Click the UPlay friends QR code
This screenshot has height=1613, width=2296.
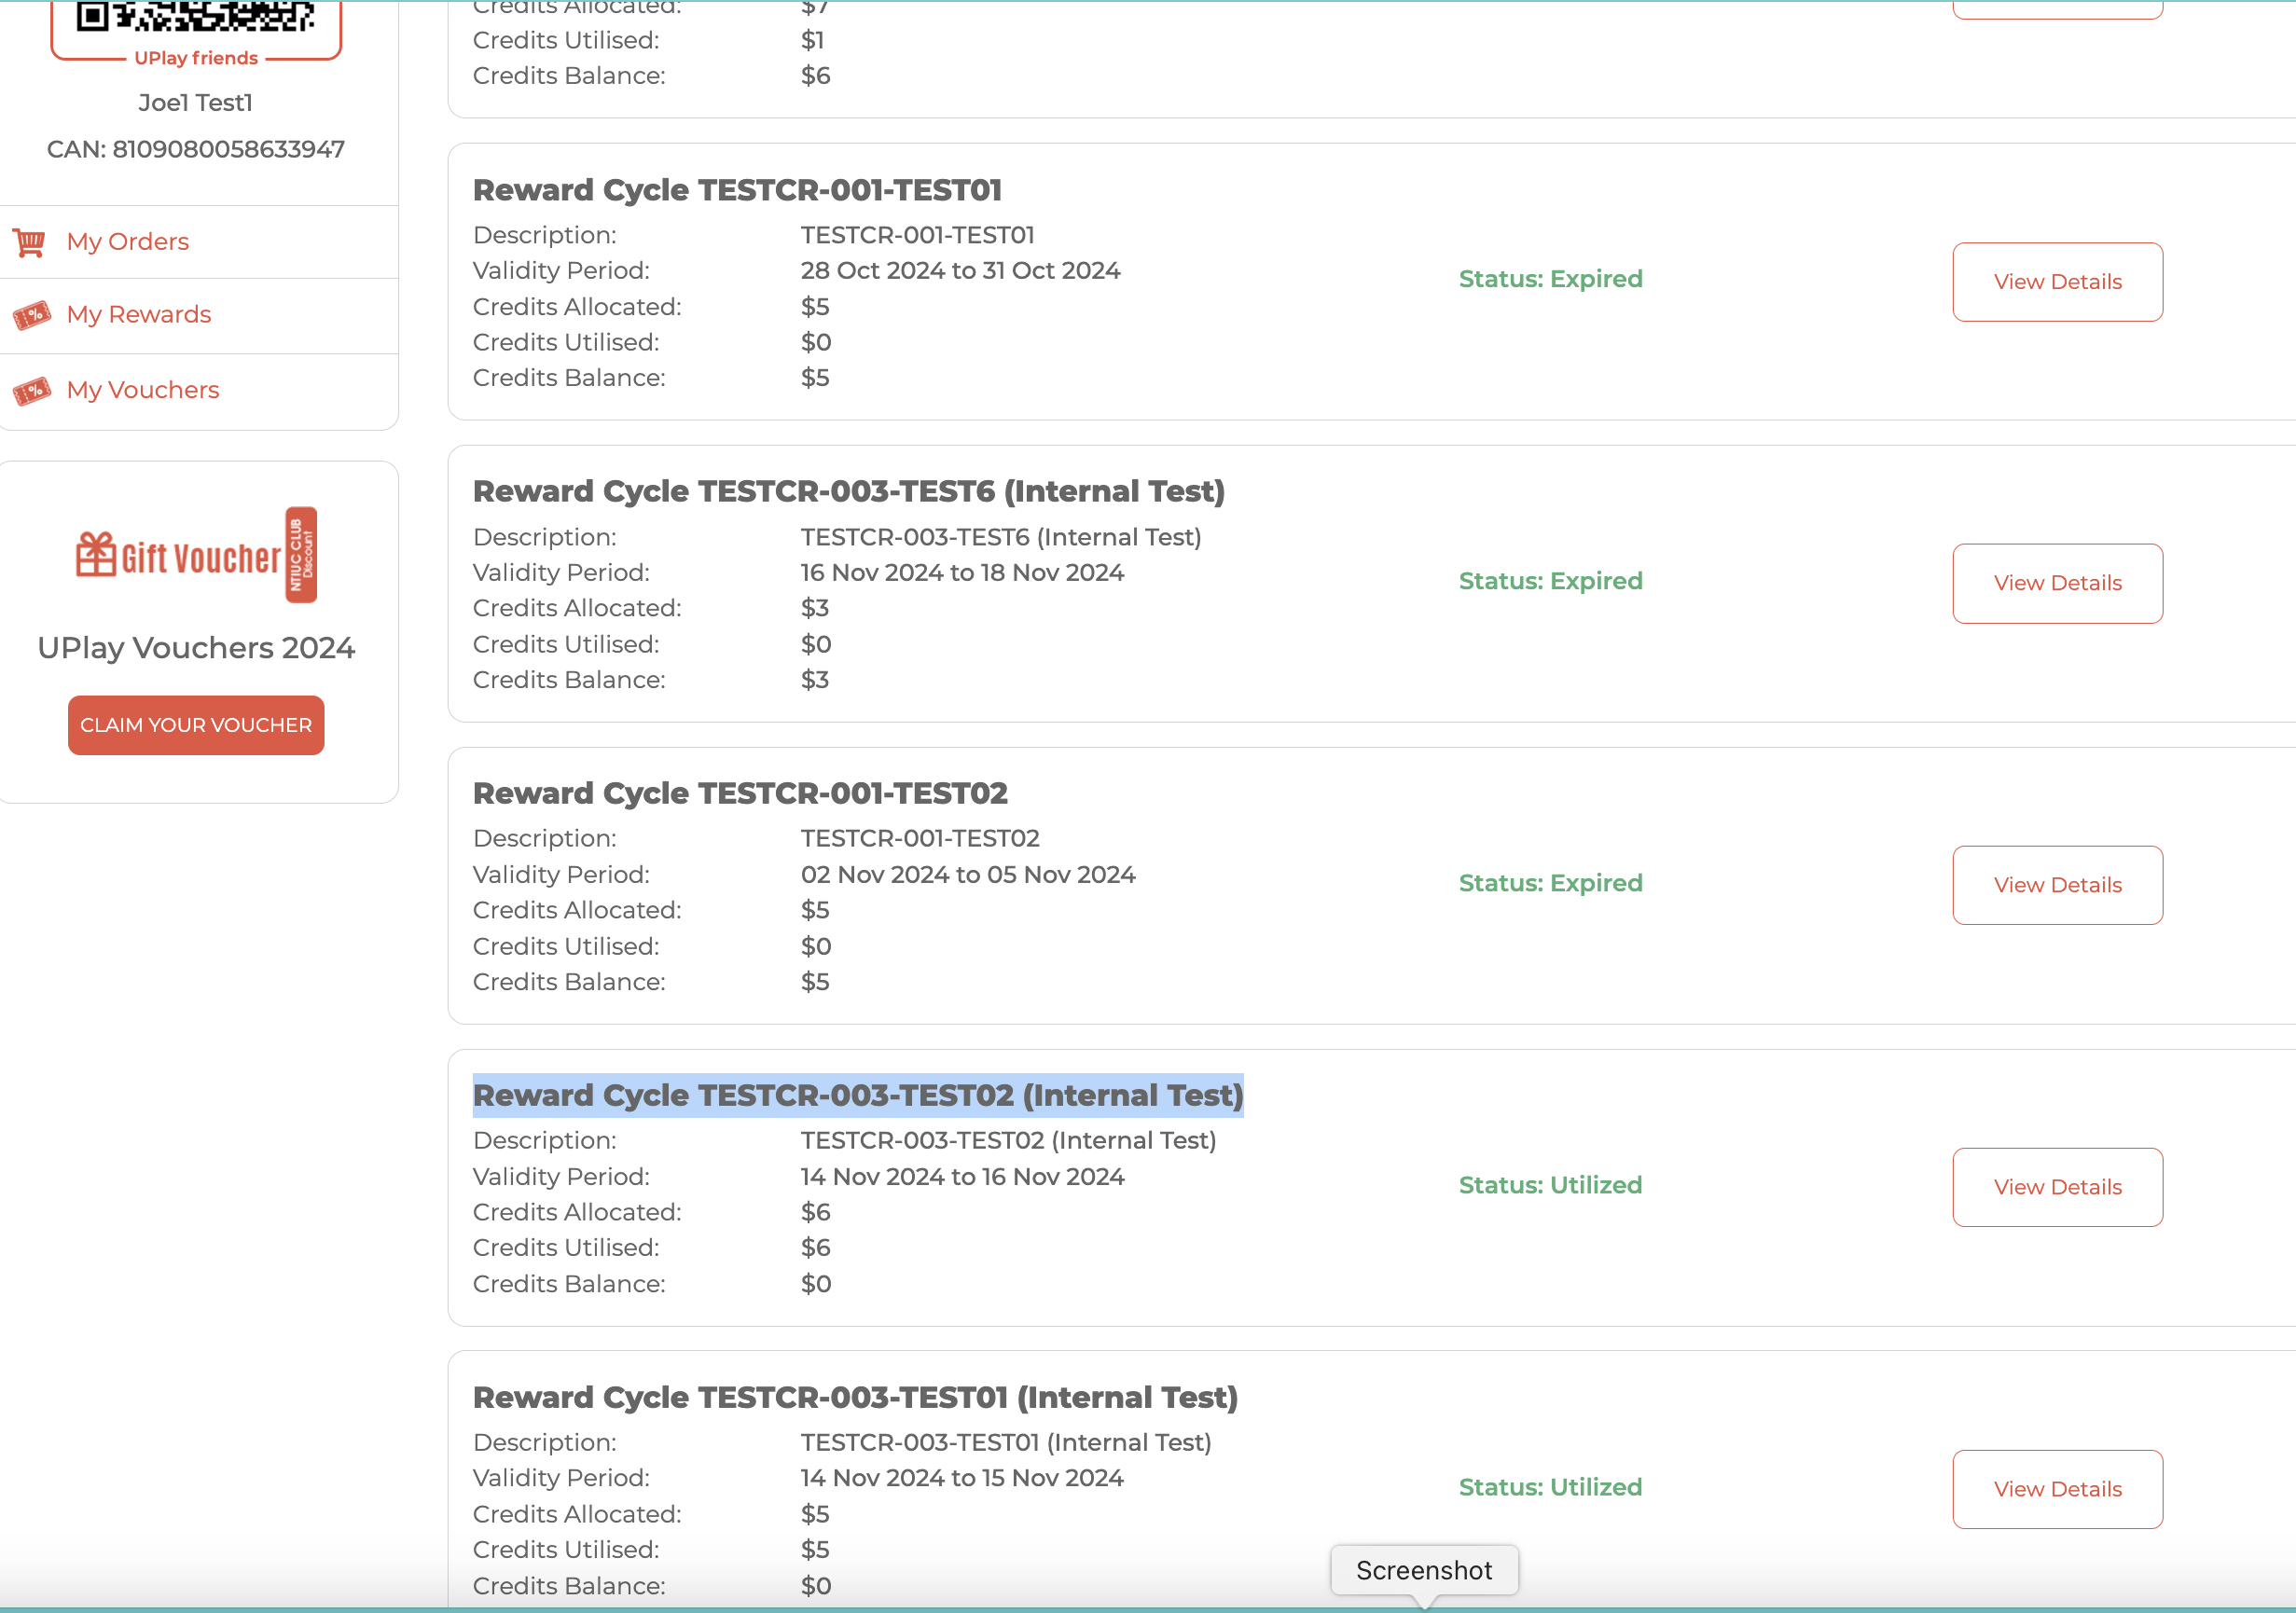196,16
